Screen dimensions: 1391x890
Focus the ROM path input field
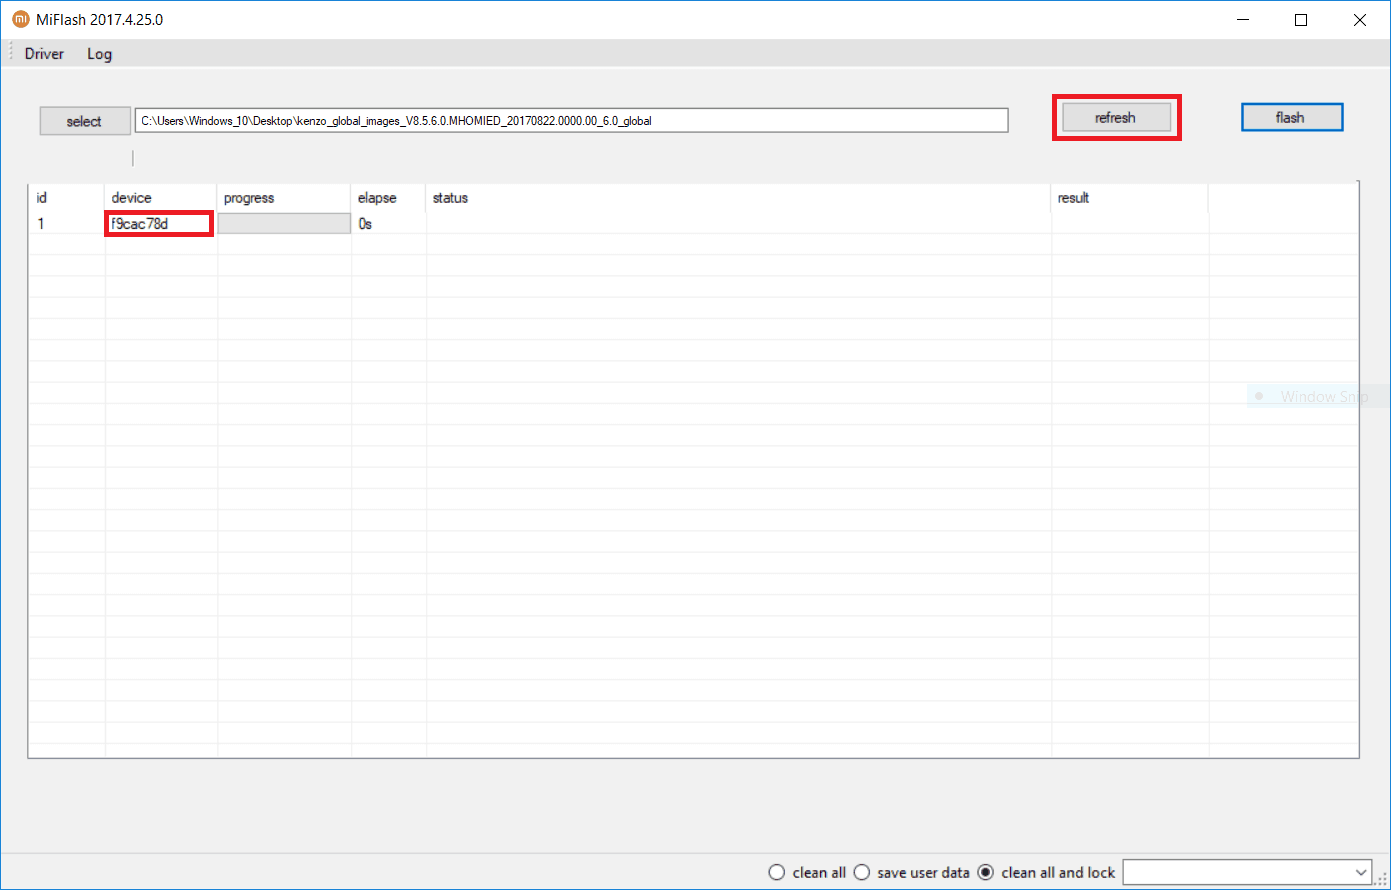(571, 120)
